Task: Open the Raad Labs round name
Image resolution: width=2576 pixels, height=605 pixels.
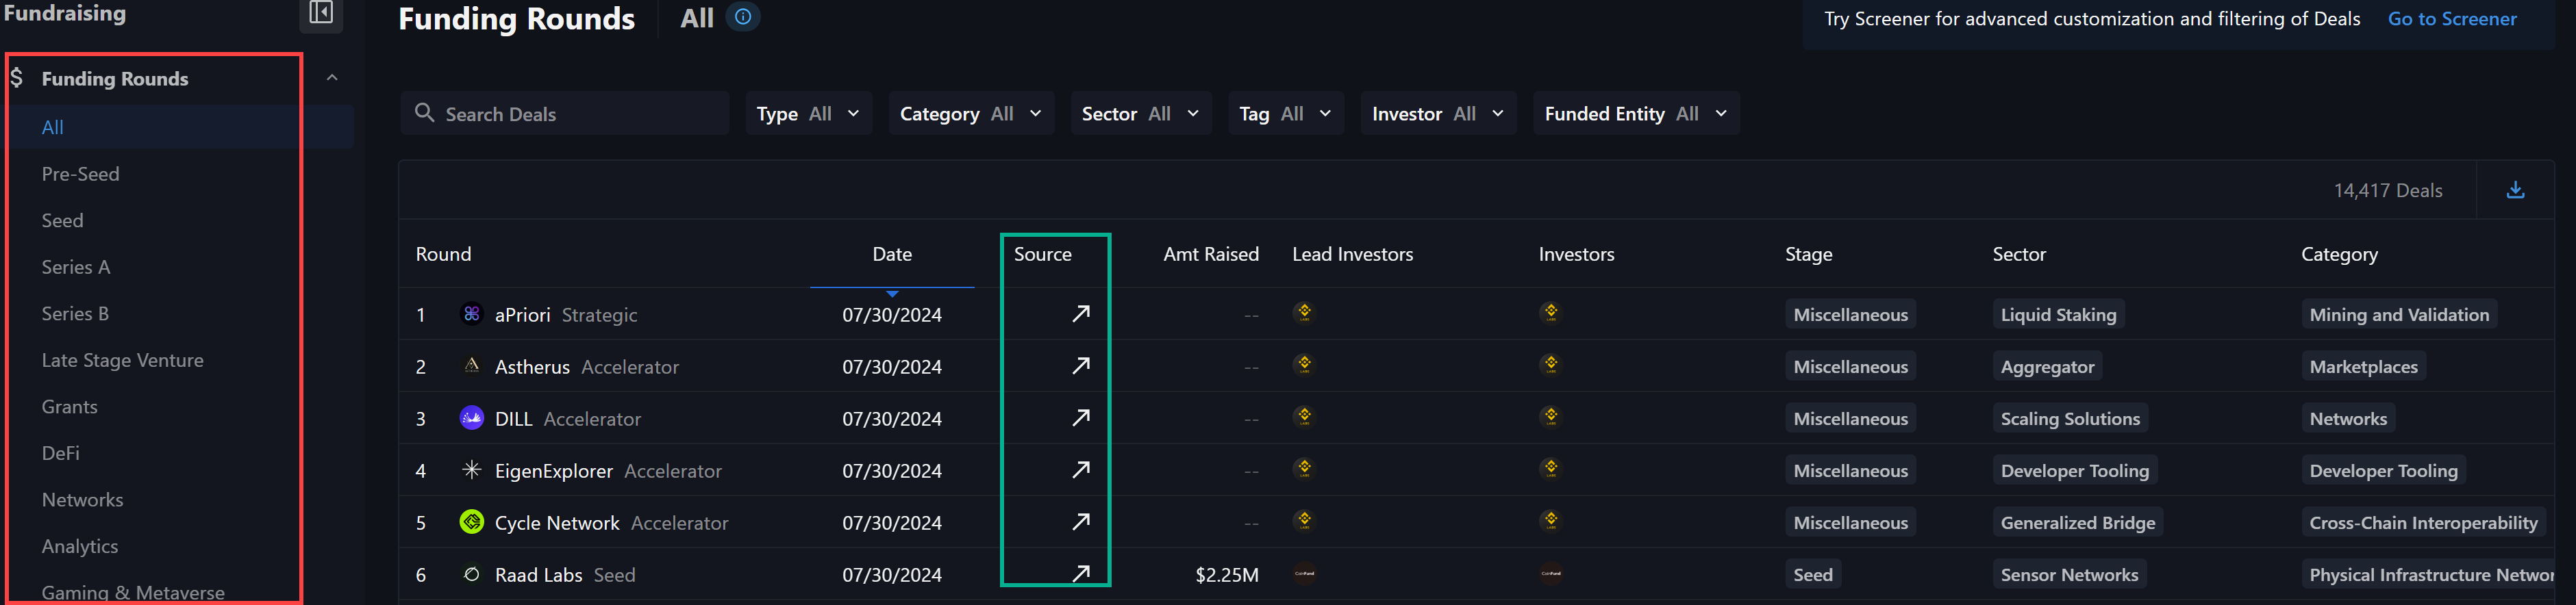Action: pos(538,574)
